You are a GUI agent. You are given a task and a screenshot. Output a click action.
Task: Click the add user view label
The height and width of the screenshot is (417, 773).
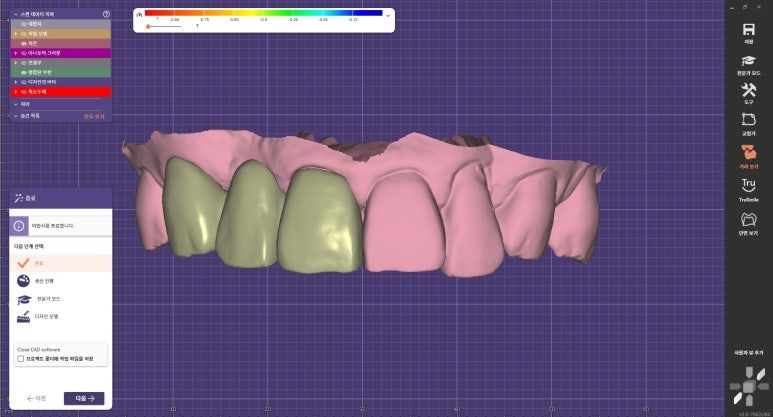click(x=748, y=353)
